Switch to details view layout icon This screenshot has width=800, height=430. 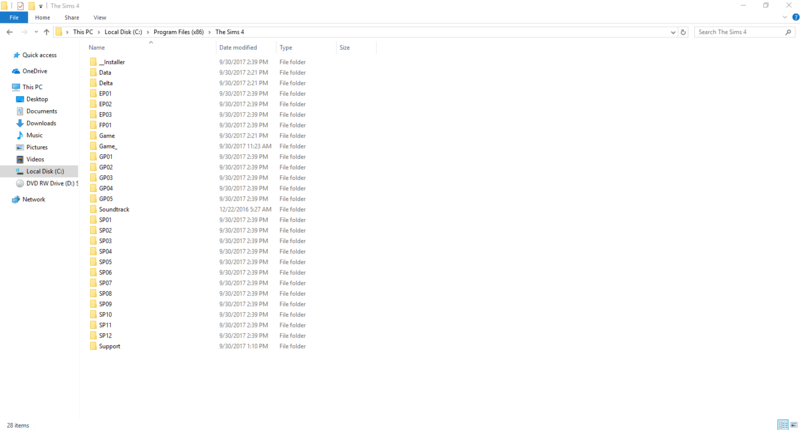(783, 425)
